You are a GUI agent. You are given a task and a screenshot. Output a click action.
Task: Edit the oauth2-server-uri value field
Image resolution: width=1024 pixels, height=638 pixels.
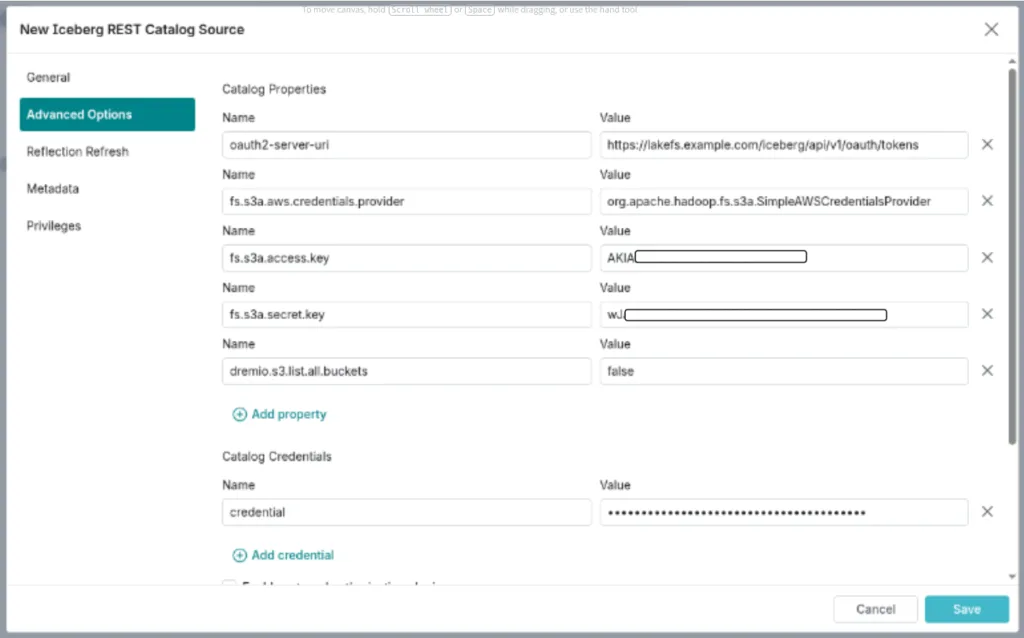783,145
